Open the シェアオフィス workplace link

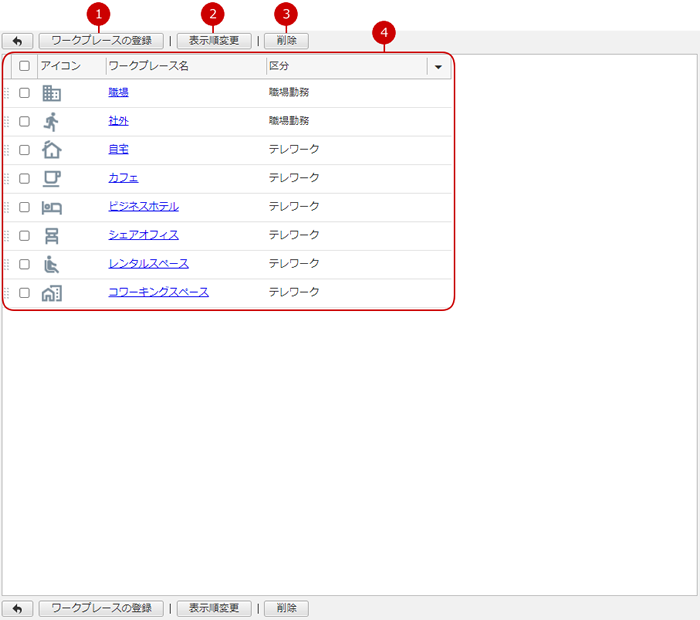click(144, 235)
